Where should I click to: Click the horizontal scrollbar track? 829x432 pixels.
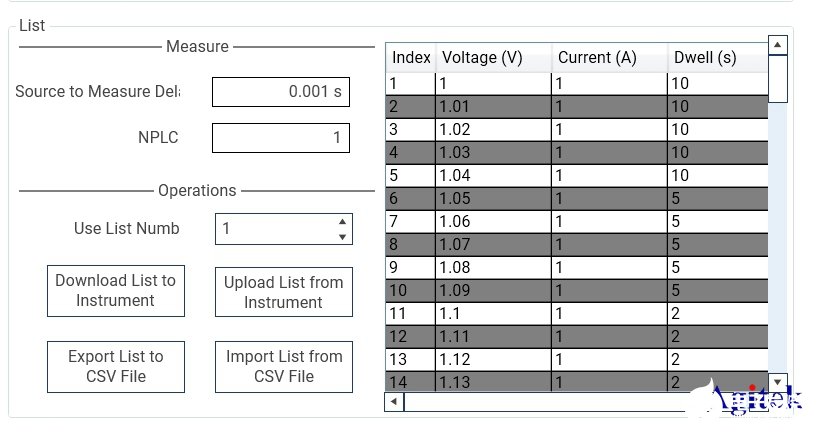tap(545, 402)
